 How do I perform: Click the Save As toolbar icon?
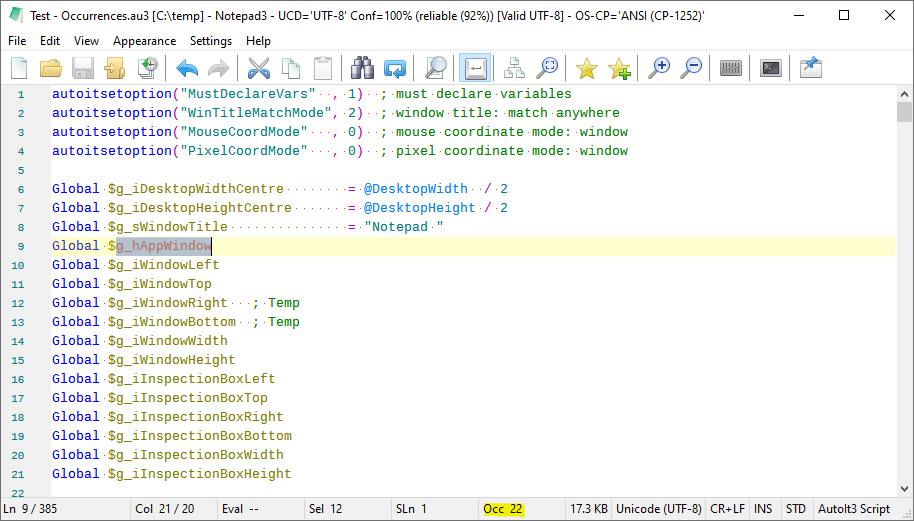[114, 68]
